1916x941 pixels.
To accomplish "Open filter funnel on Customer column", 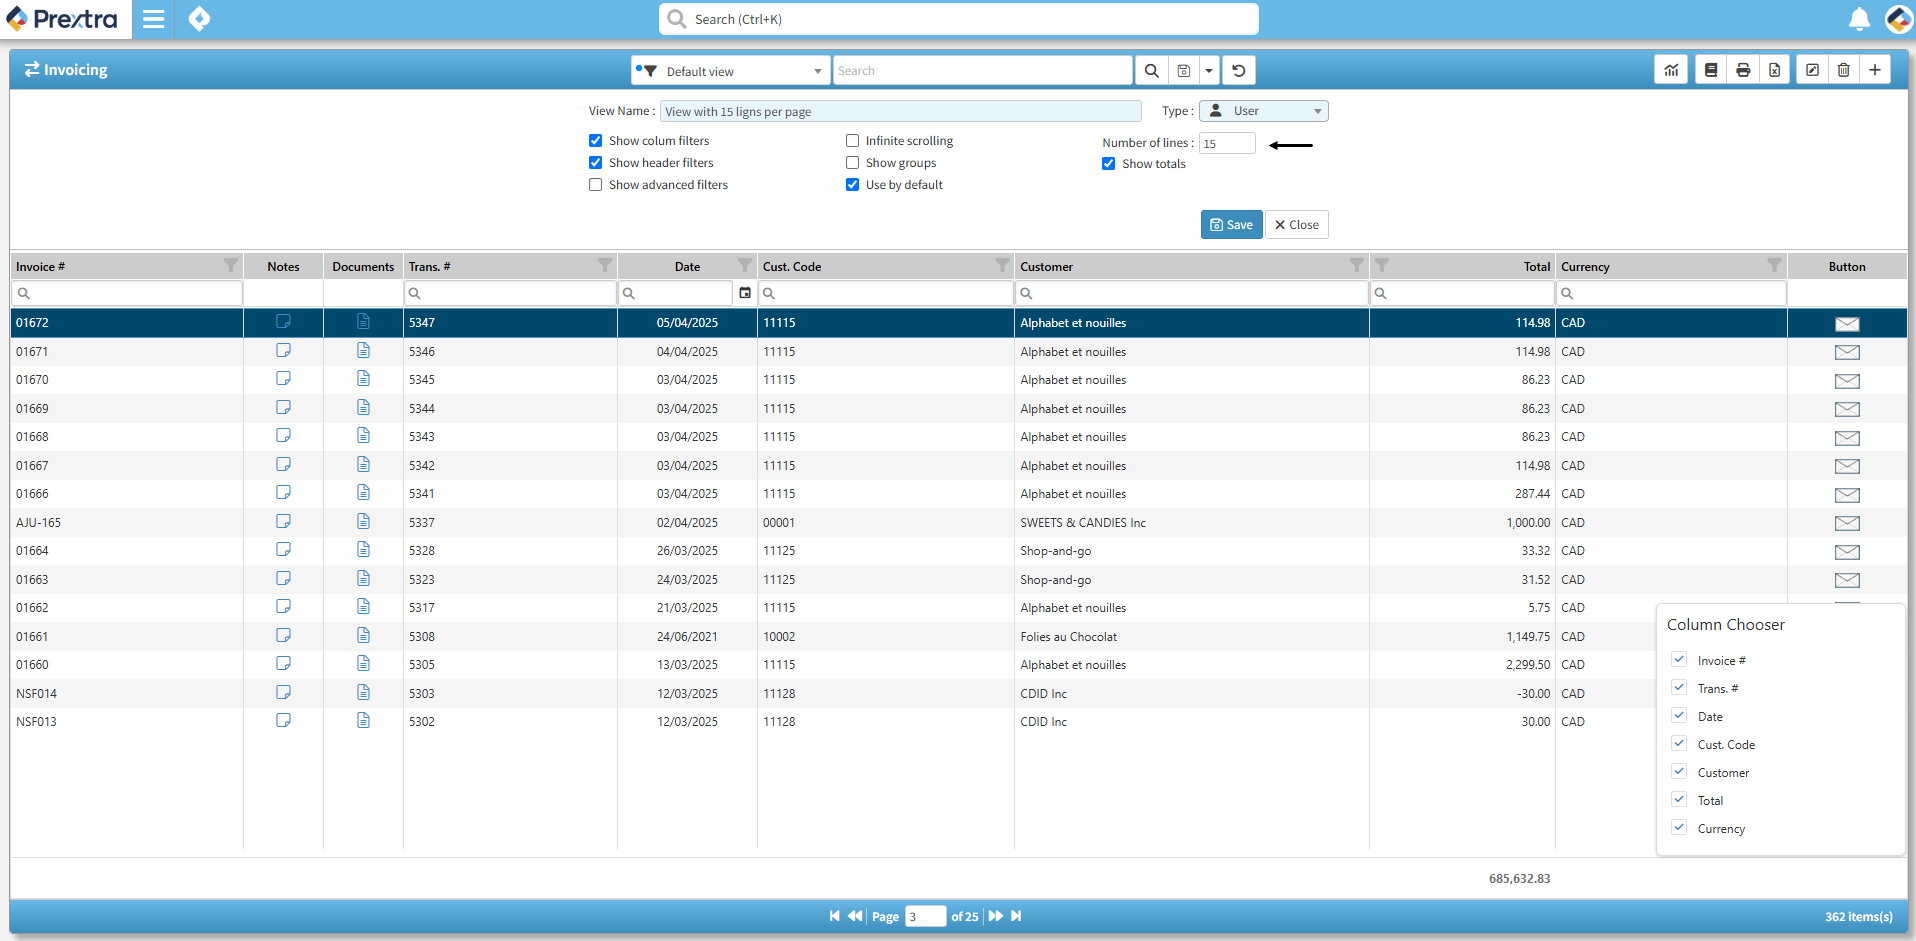I will coord(1356,266).
